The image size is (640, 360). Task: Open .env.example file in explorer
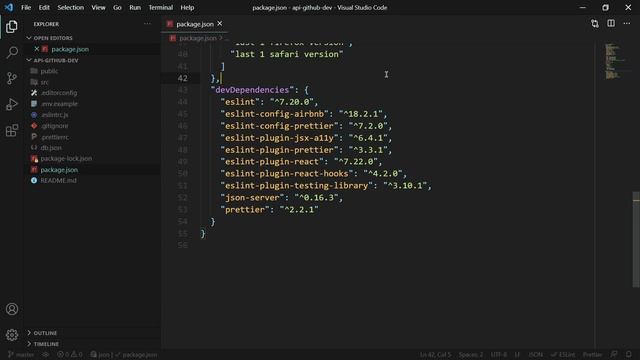[x=59, y=104]
